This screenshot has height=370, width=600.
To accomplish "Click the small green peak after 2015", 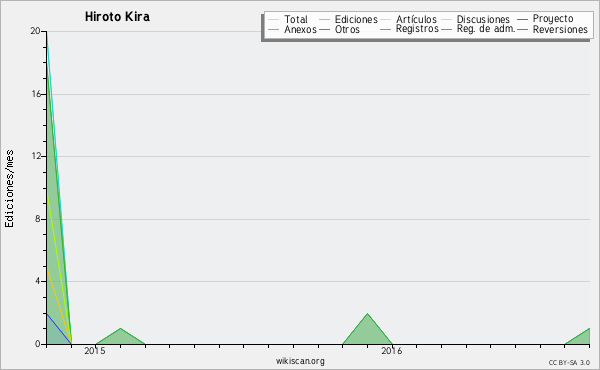I will point(120,337).
